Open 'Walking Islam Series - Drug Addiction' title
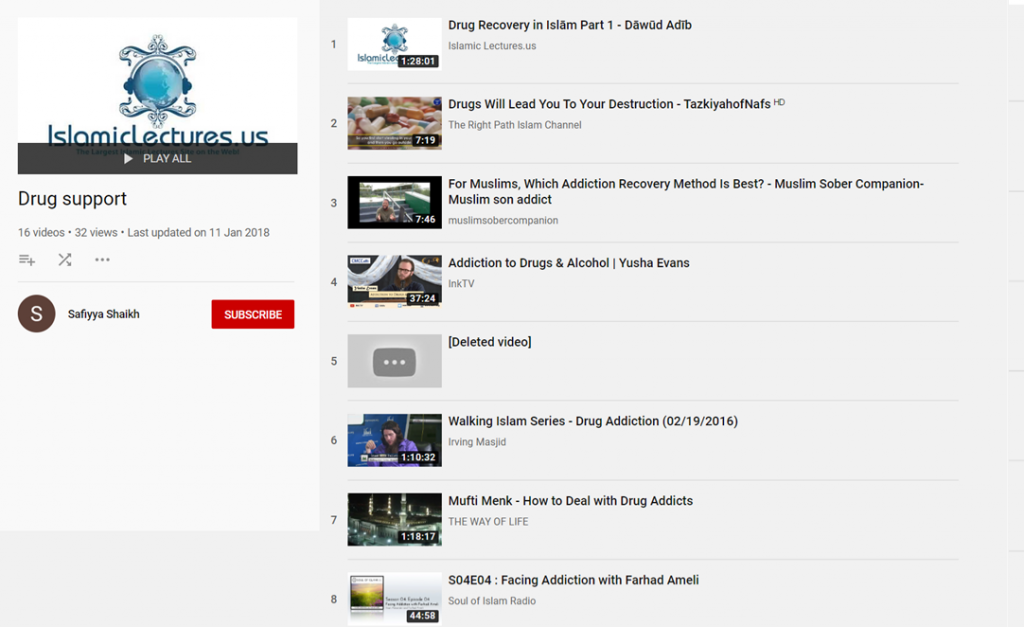 click(x=593, y=421)
